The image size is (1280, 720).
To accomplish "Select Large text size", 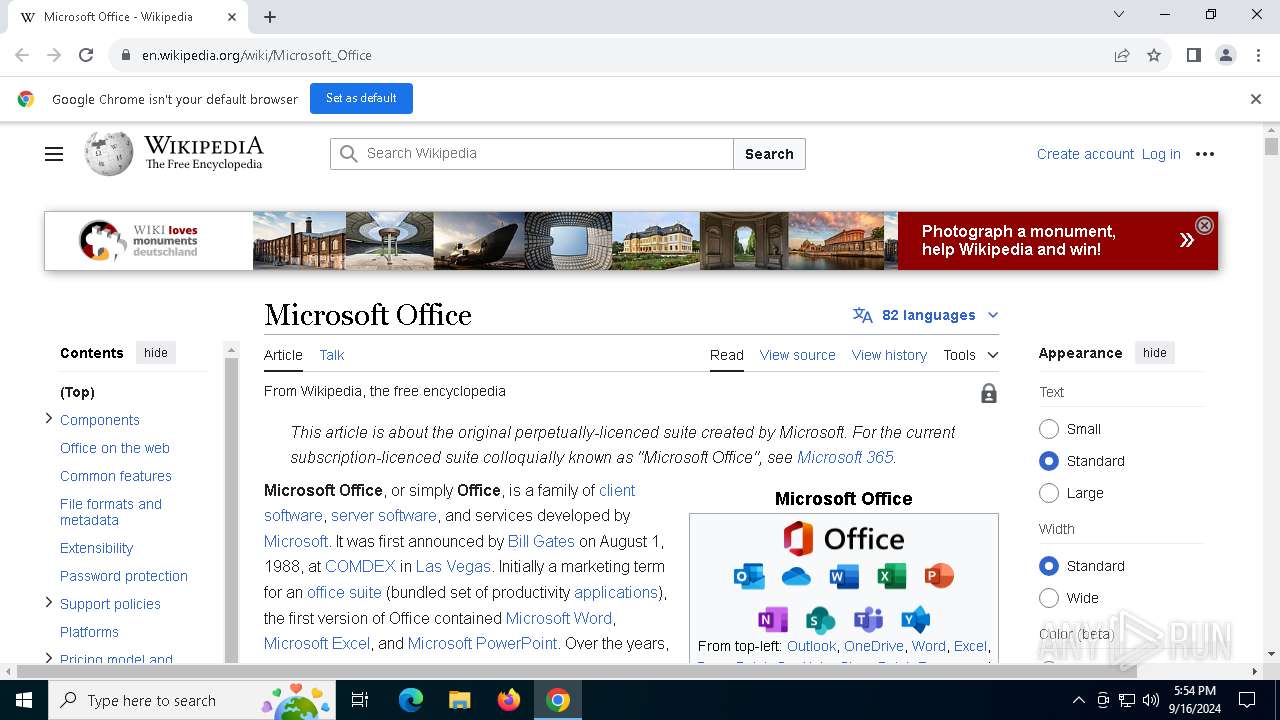I will click(1049, 493).
